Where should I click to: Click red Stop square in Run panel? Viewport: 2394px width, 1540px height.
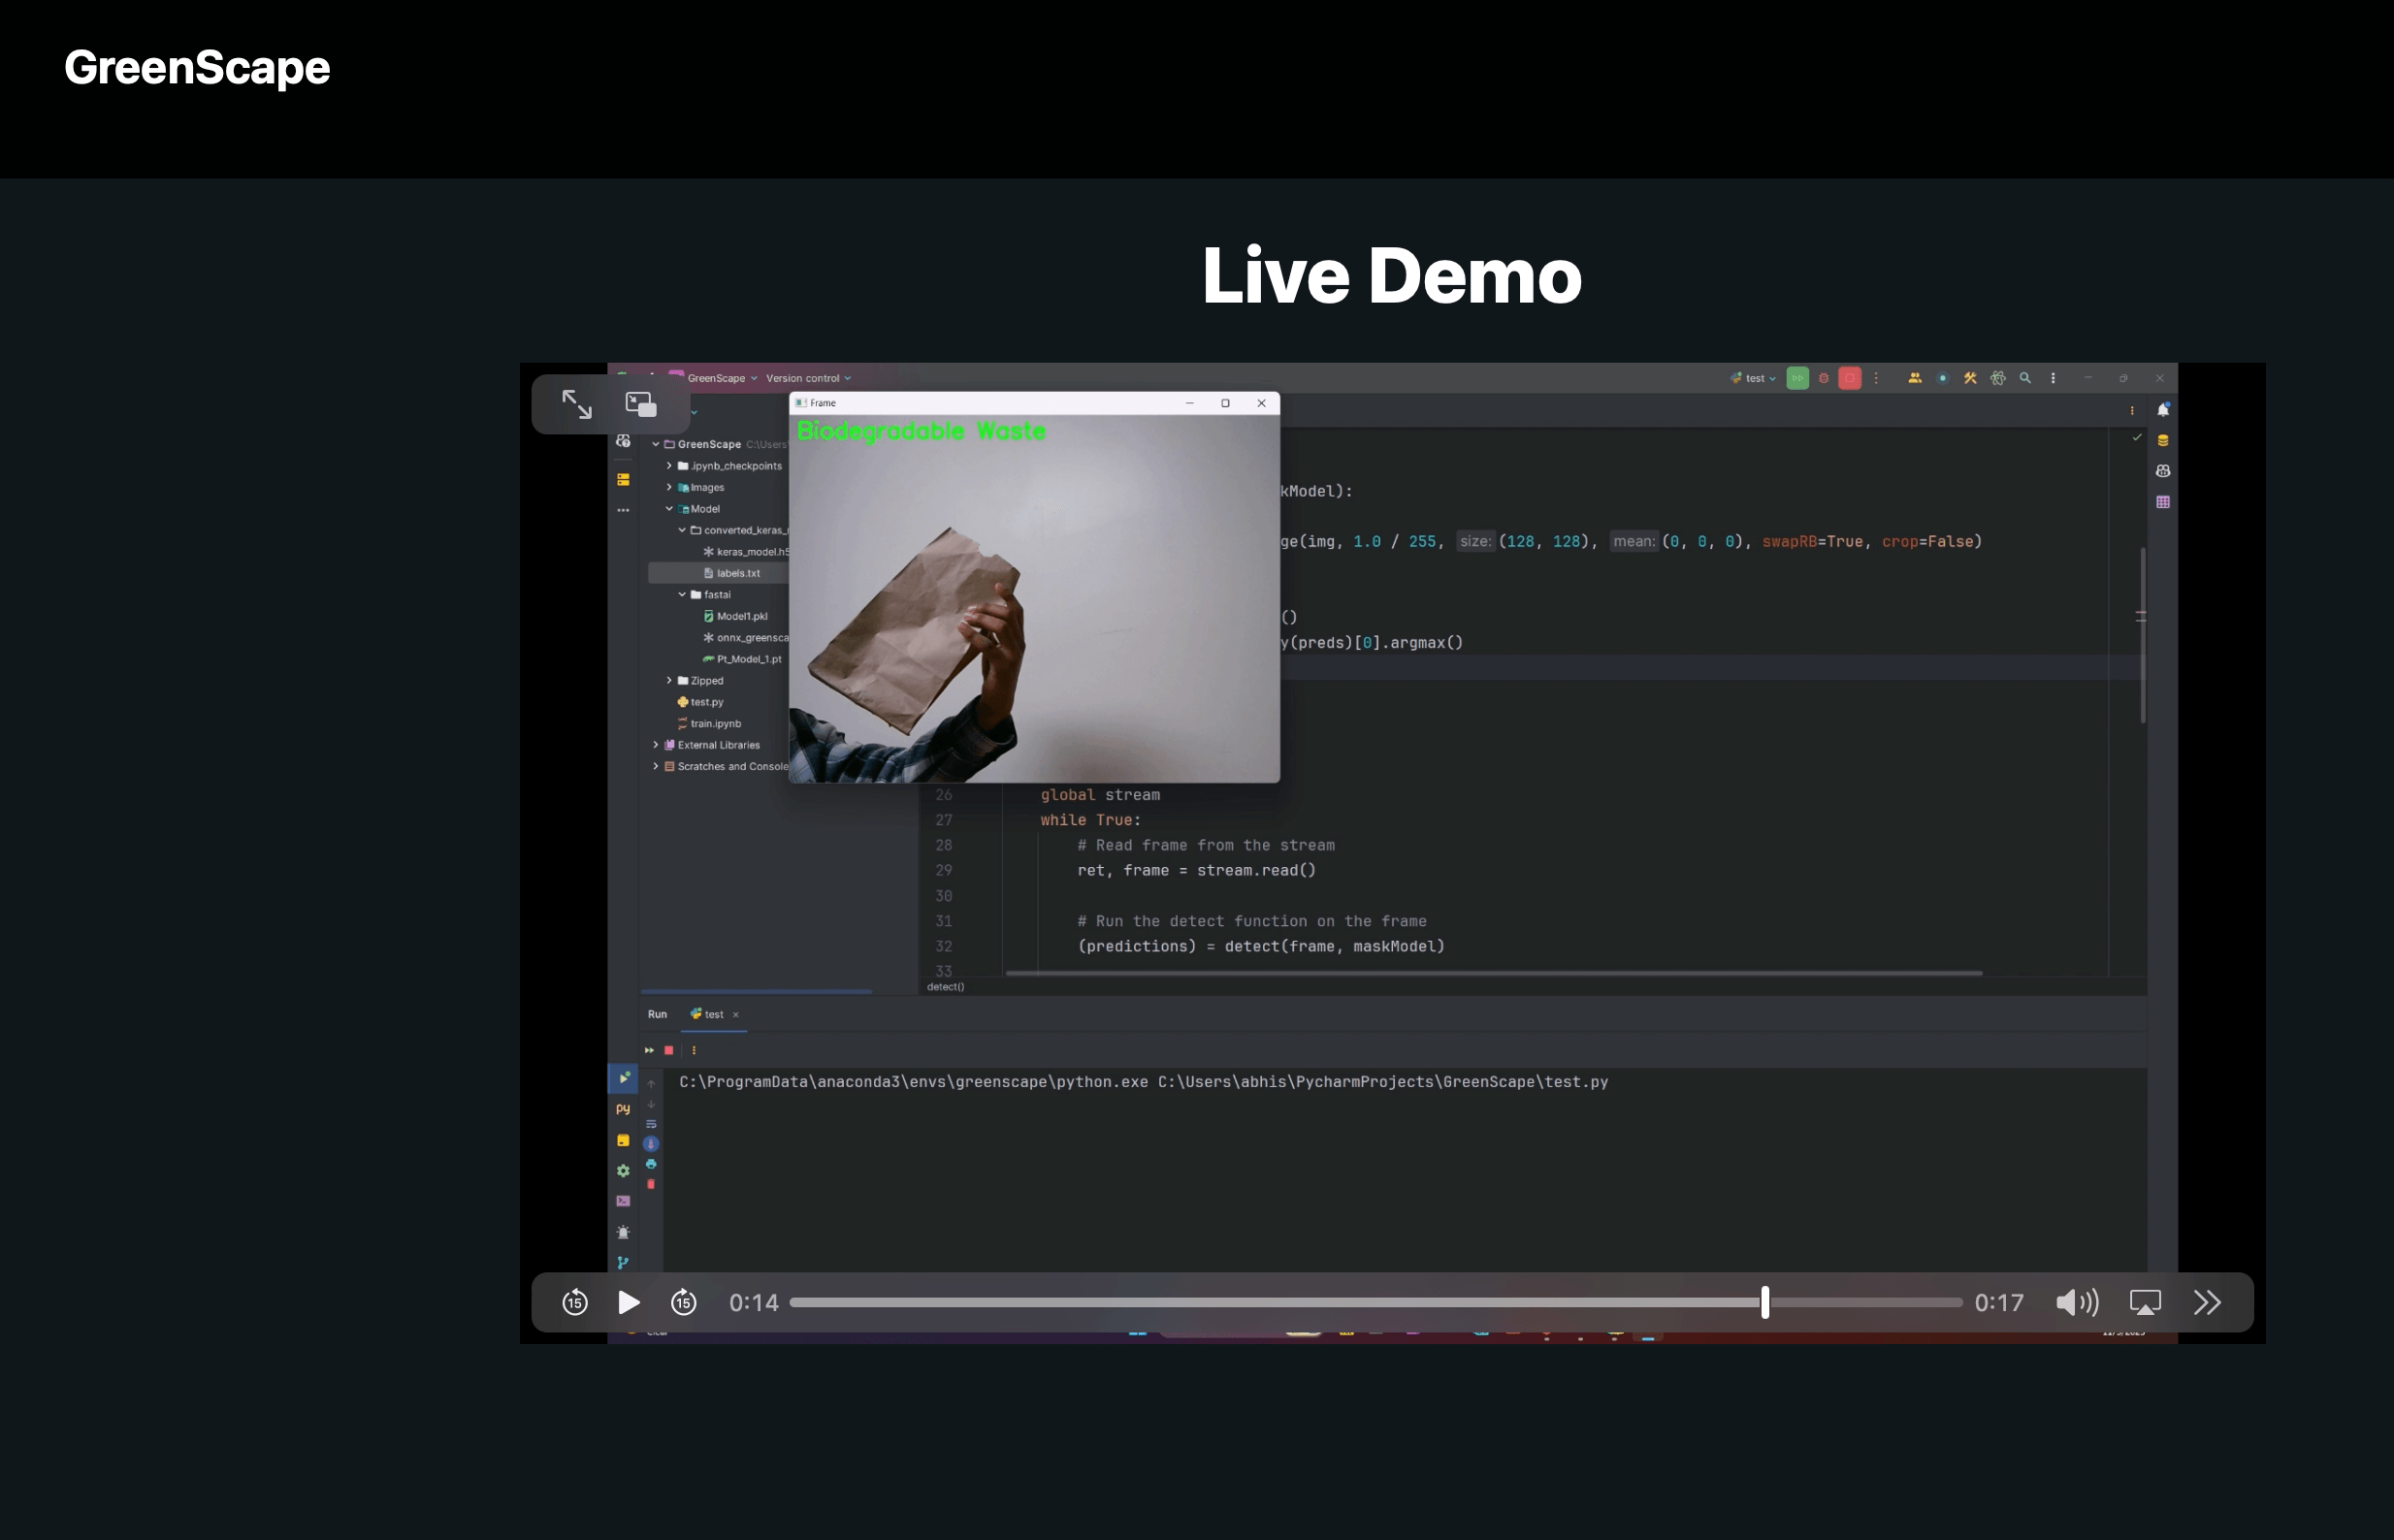coord(669,1050)
